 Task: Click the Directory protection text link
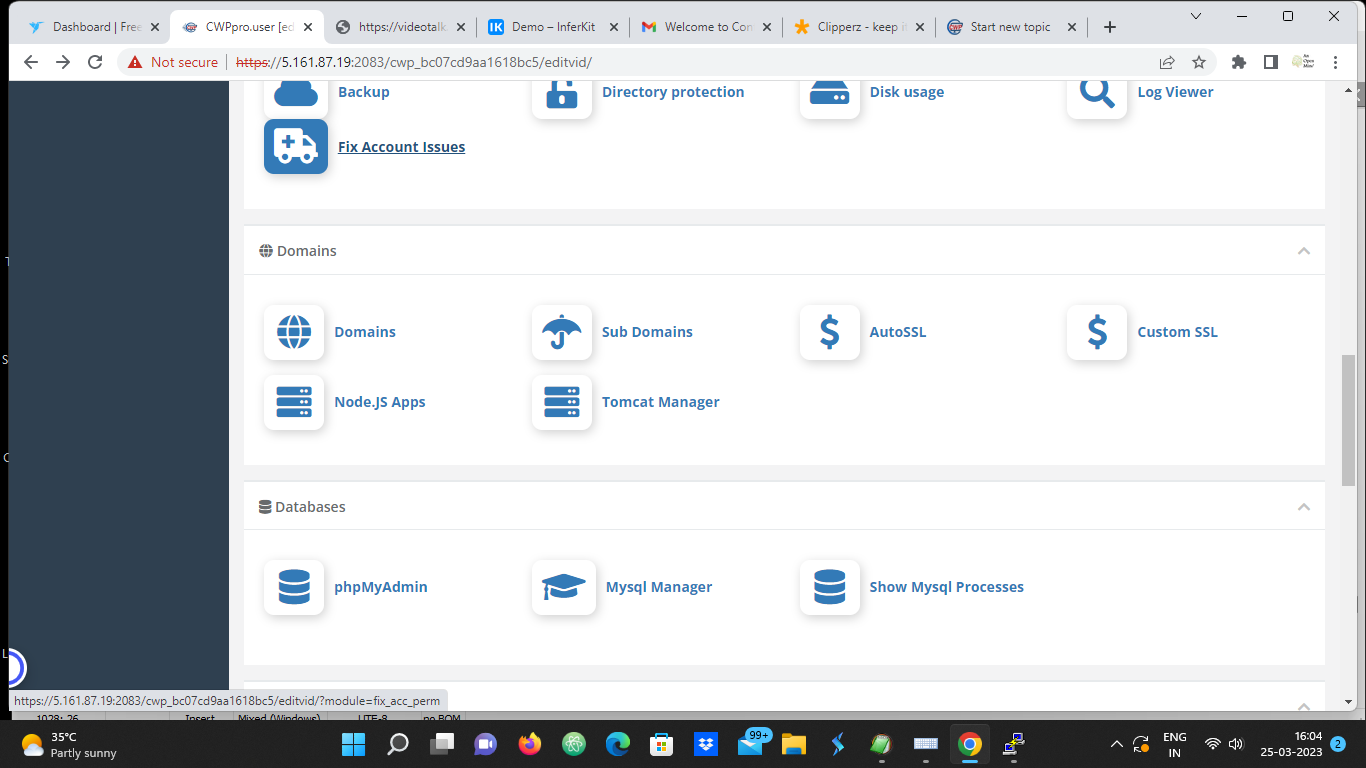point(673,92)
